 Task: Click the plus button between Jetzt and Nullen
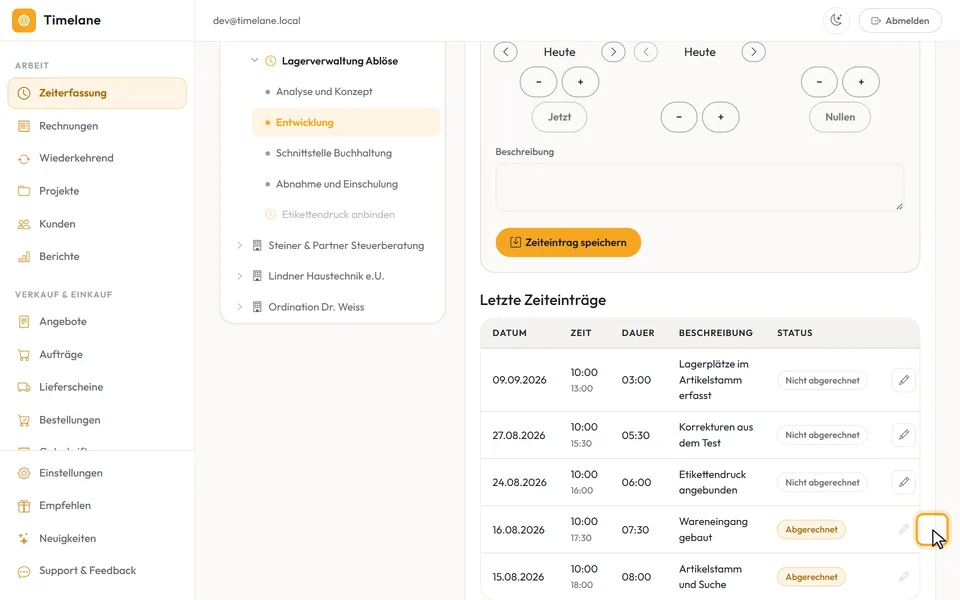click(721, 117)
